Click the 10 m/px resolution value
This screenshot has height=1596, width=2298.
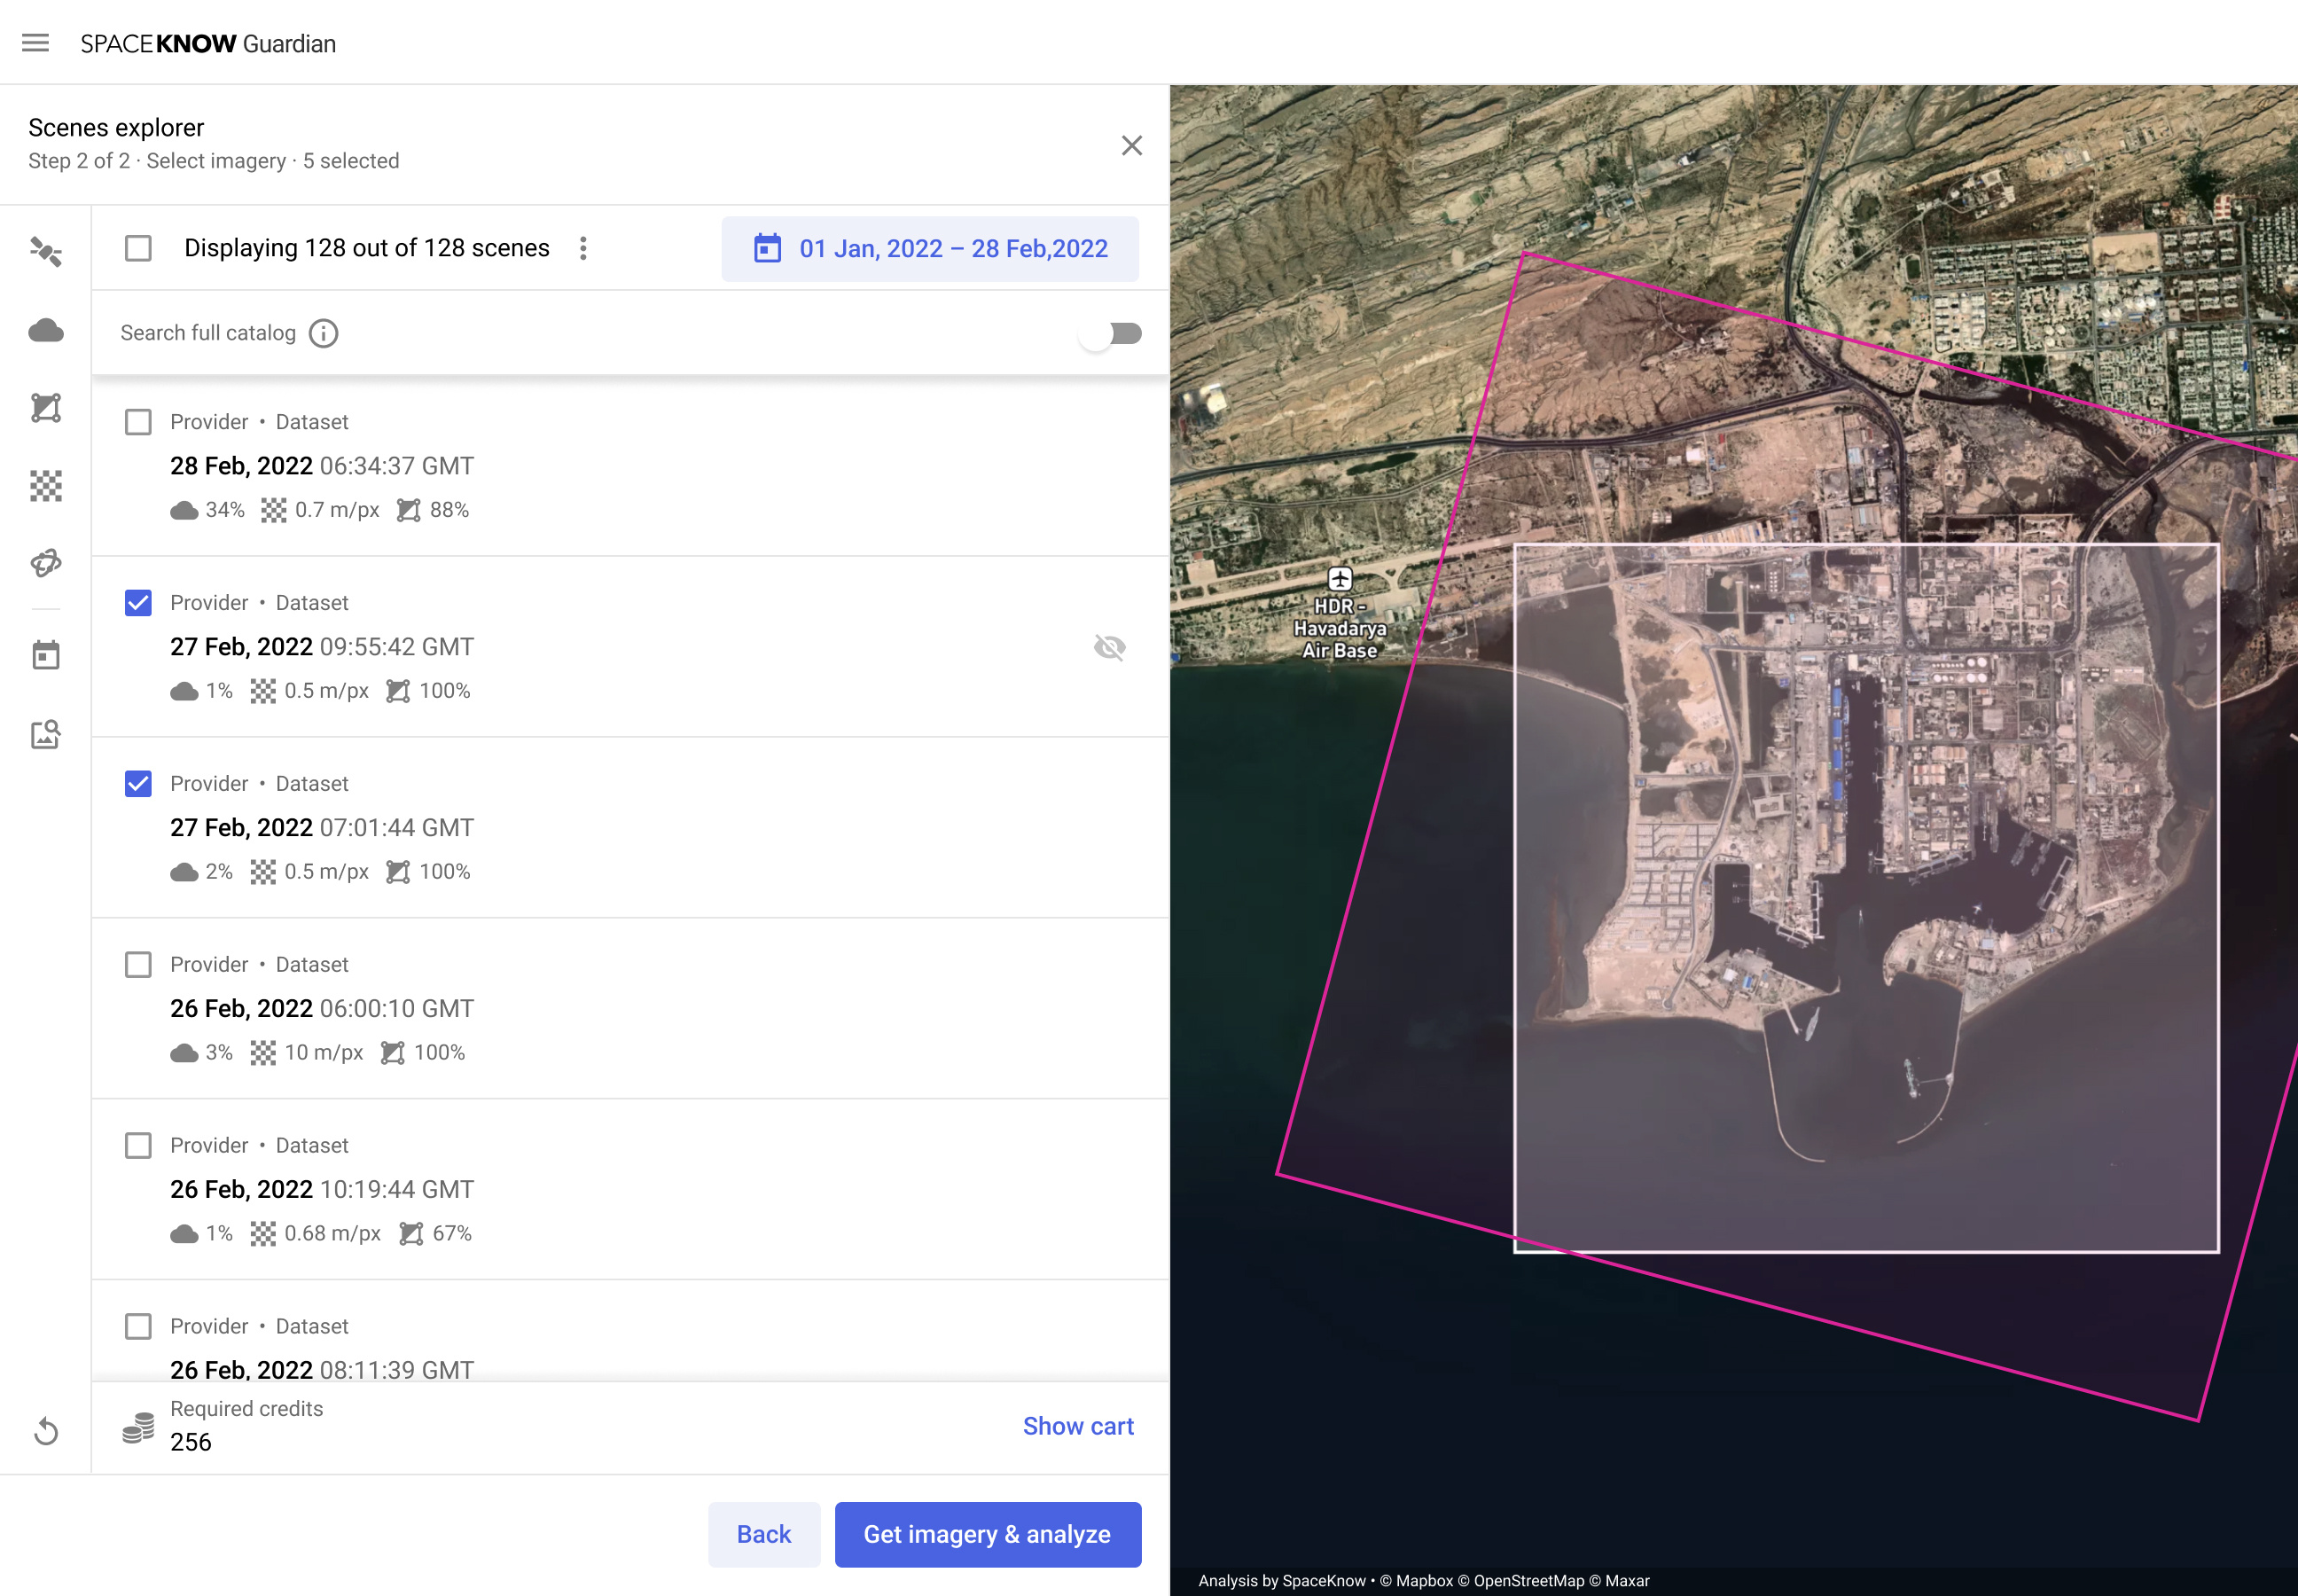pyautogui.click(x=324, y=1053)
